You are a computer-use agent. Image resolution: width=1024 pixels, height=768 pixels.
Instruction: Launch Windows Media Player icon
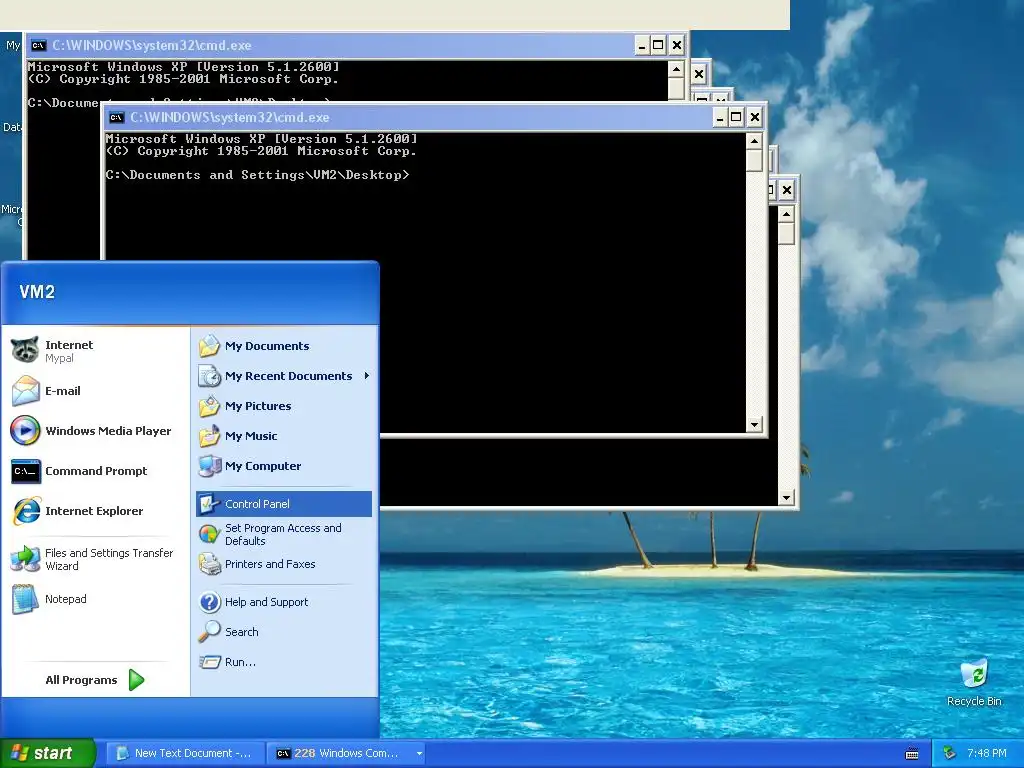pos(25,430)
